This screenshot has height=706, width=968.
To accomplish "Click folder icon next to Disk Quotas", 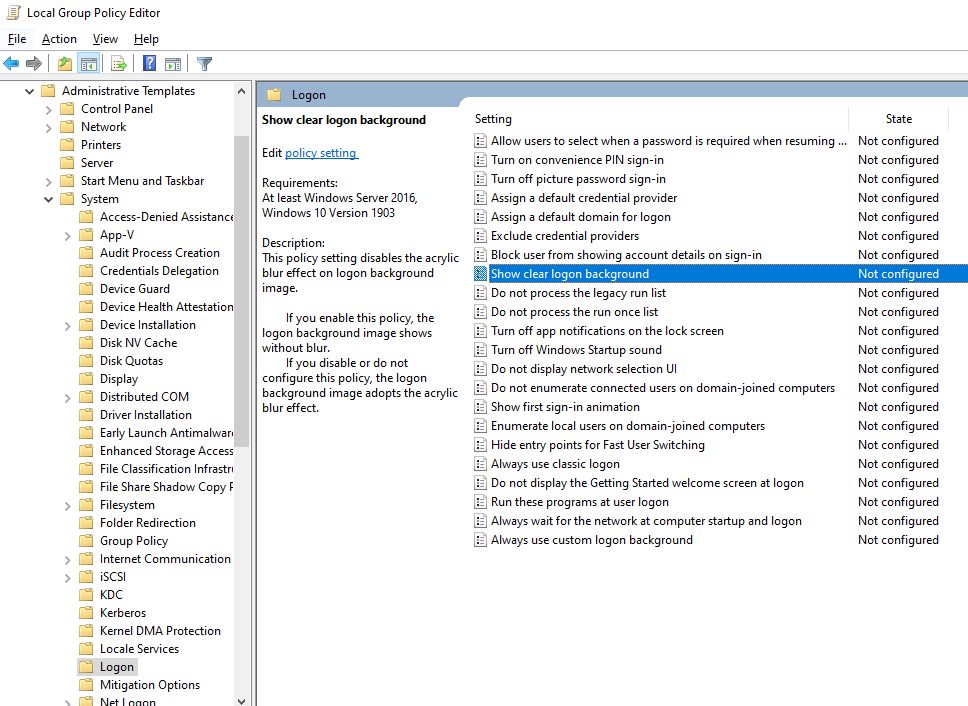I will point(86,361).
